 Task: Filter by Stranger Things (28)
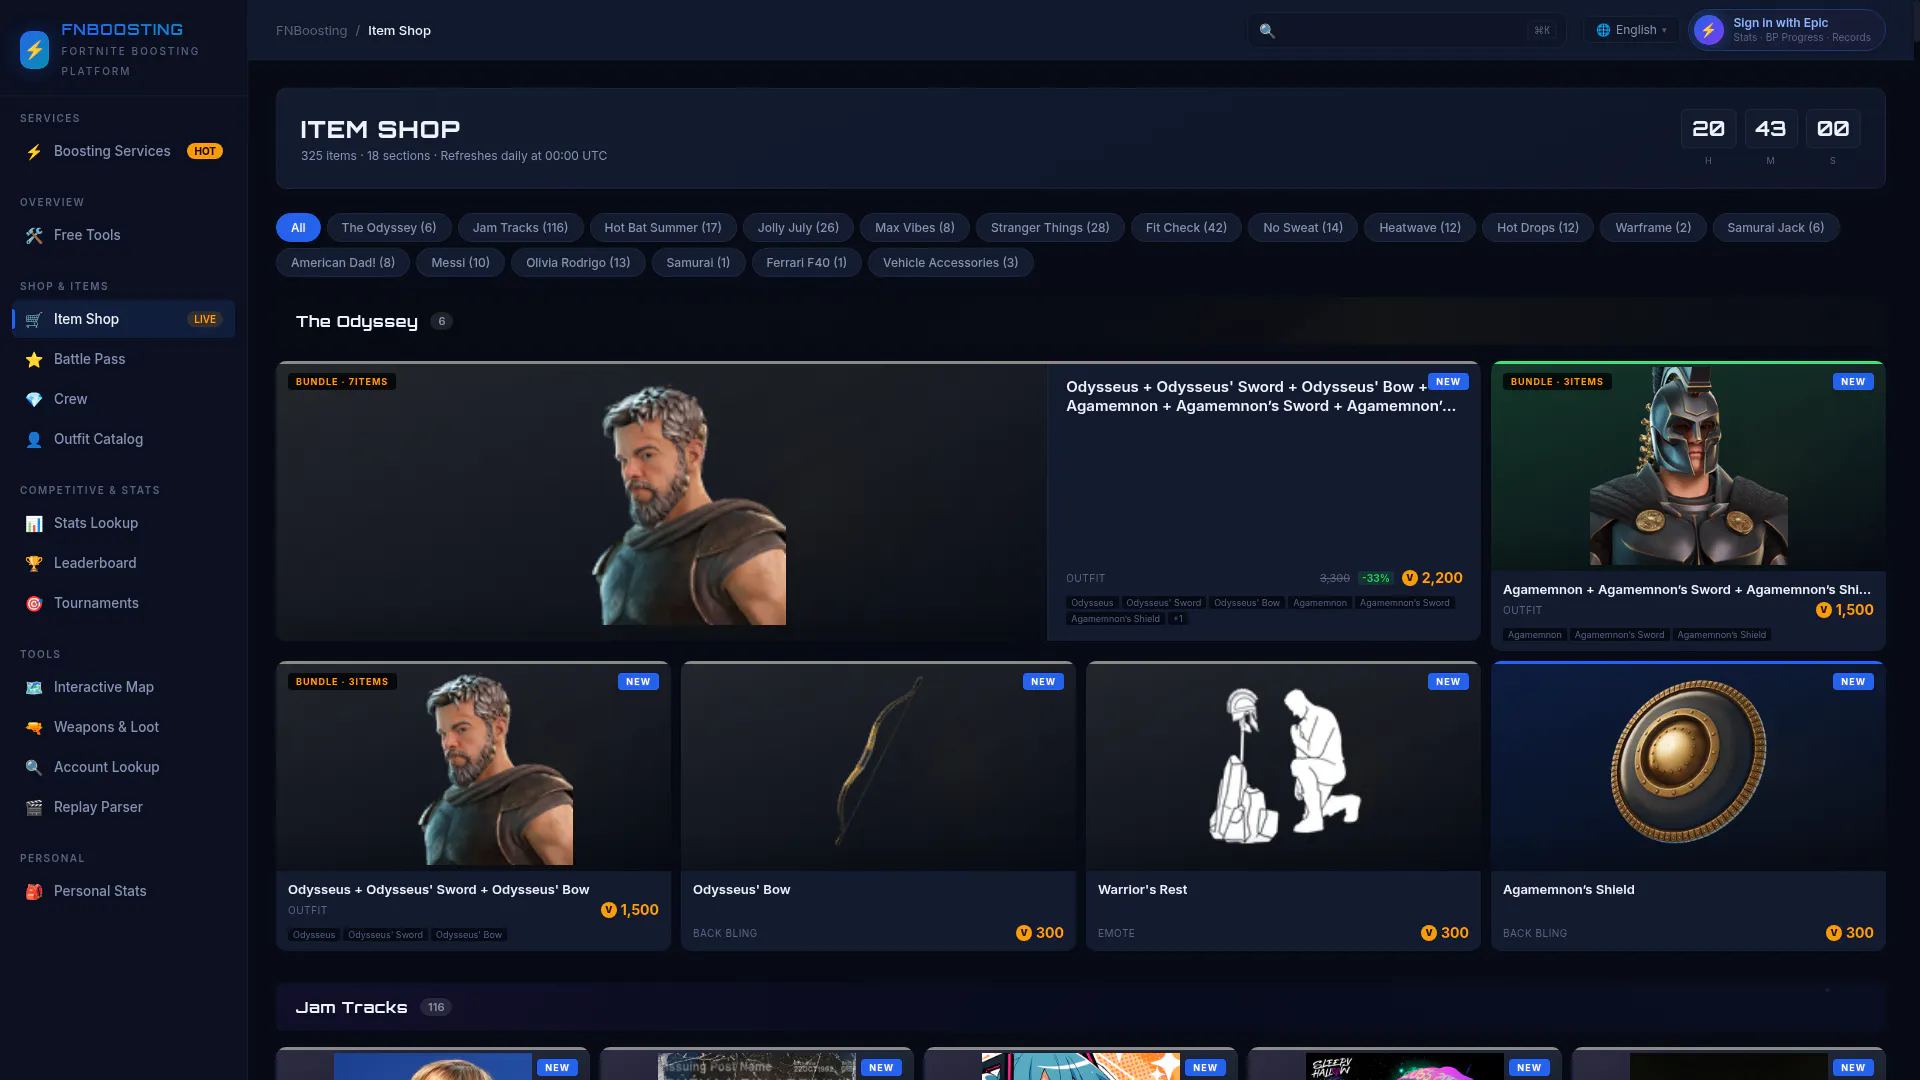coord(1050,228)
